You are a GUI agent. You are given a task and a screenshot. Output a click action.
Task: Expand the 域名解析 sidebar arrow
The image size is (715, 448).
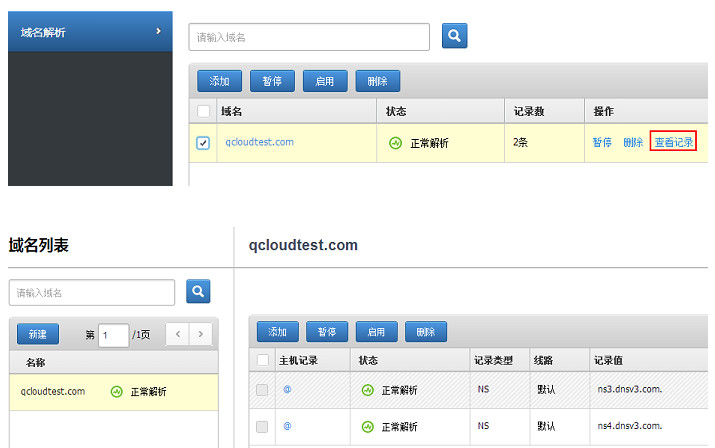pyautogui.click(x=158, y=31)
